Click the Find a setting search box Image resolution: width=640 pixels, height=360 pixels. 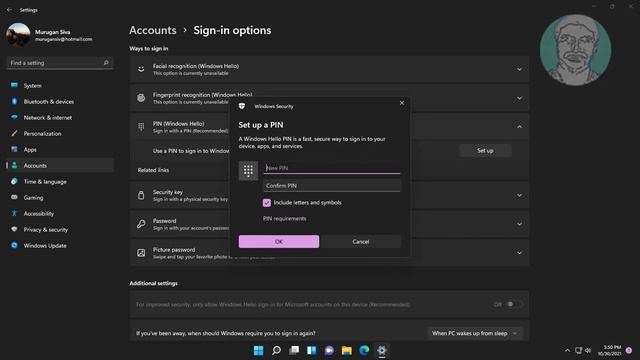tap(60, 63)
